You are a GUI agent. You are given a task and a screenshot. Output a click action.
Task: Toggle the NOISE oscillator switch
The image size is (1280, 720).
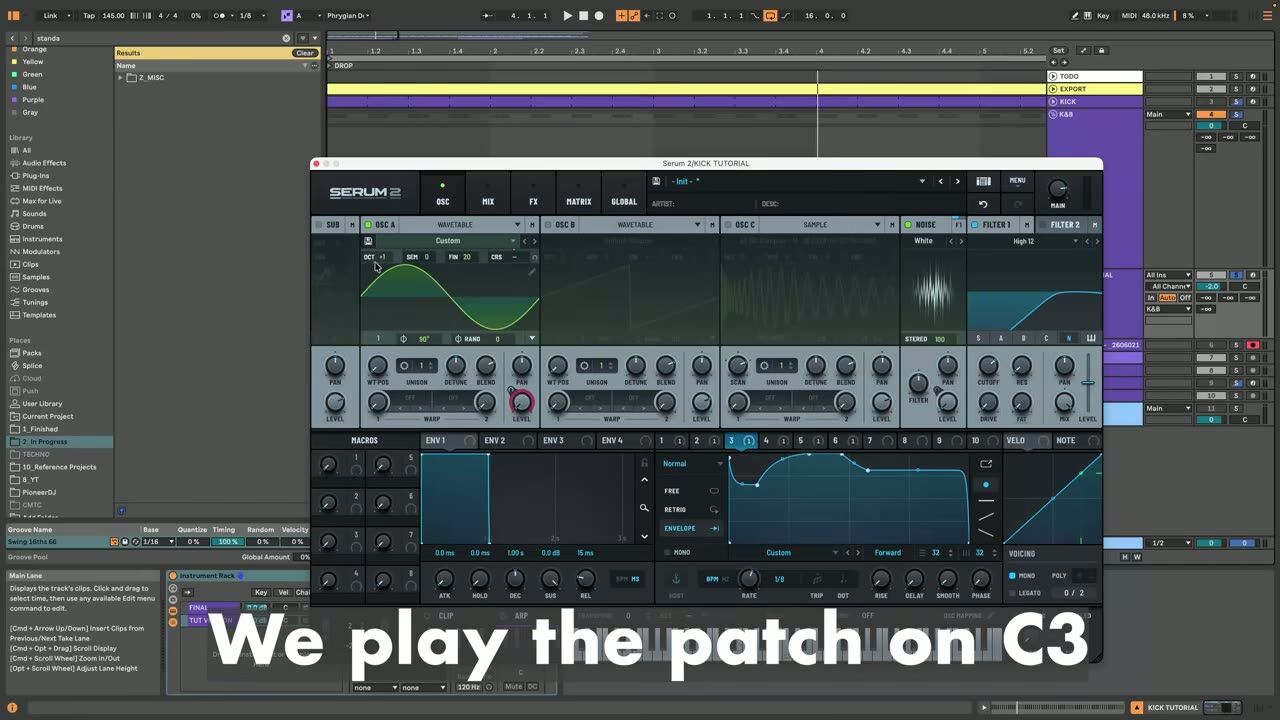(x=908, y=225)
